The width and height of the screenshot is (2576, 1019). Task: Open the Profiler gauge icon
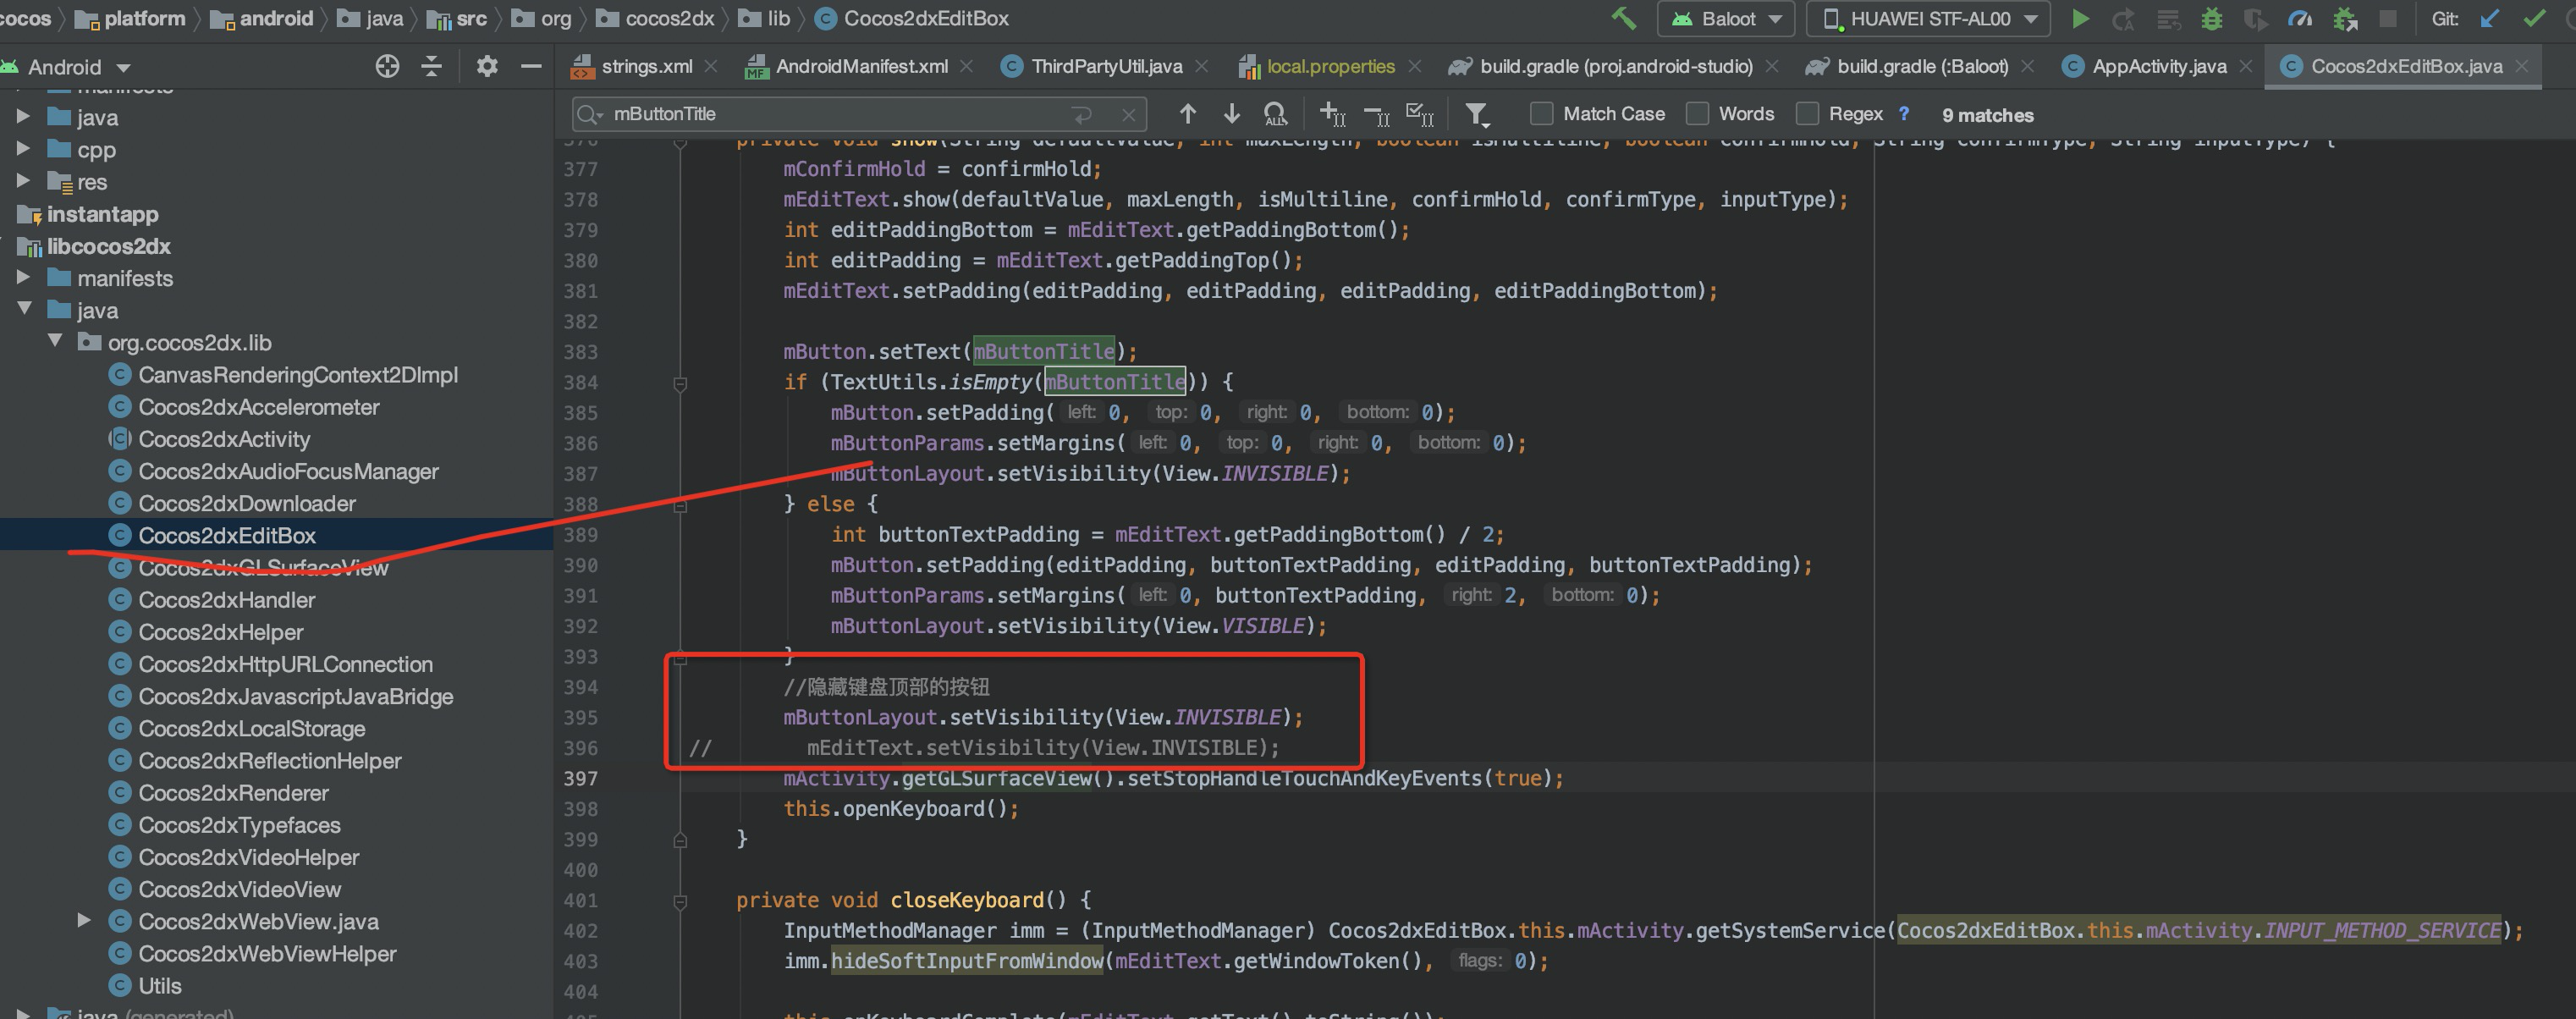(x=2300, y=19)
